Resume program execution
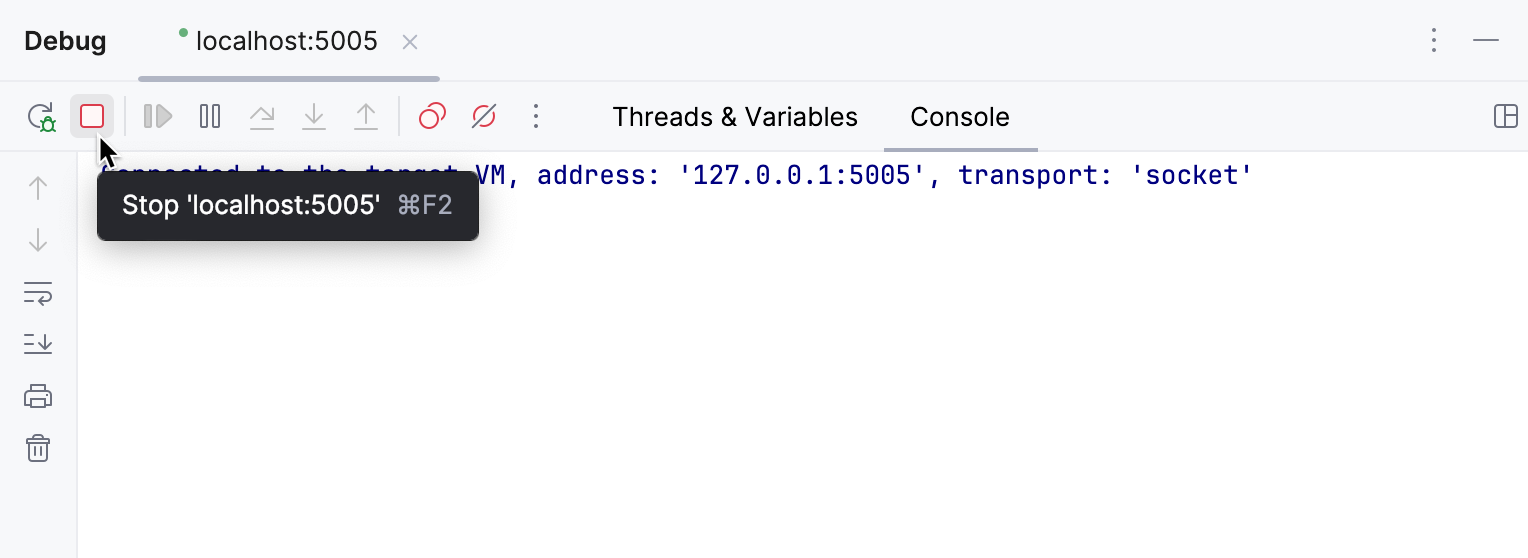This screenshot has height=558, width=1528. [158, 117]
